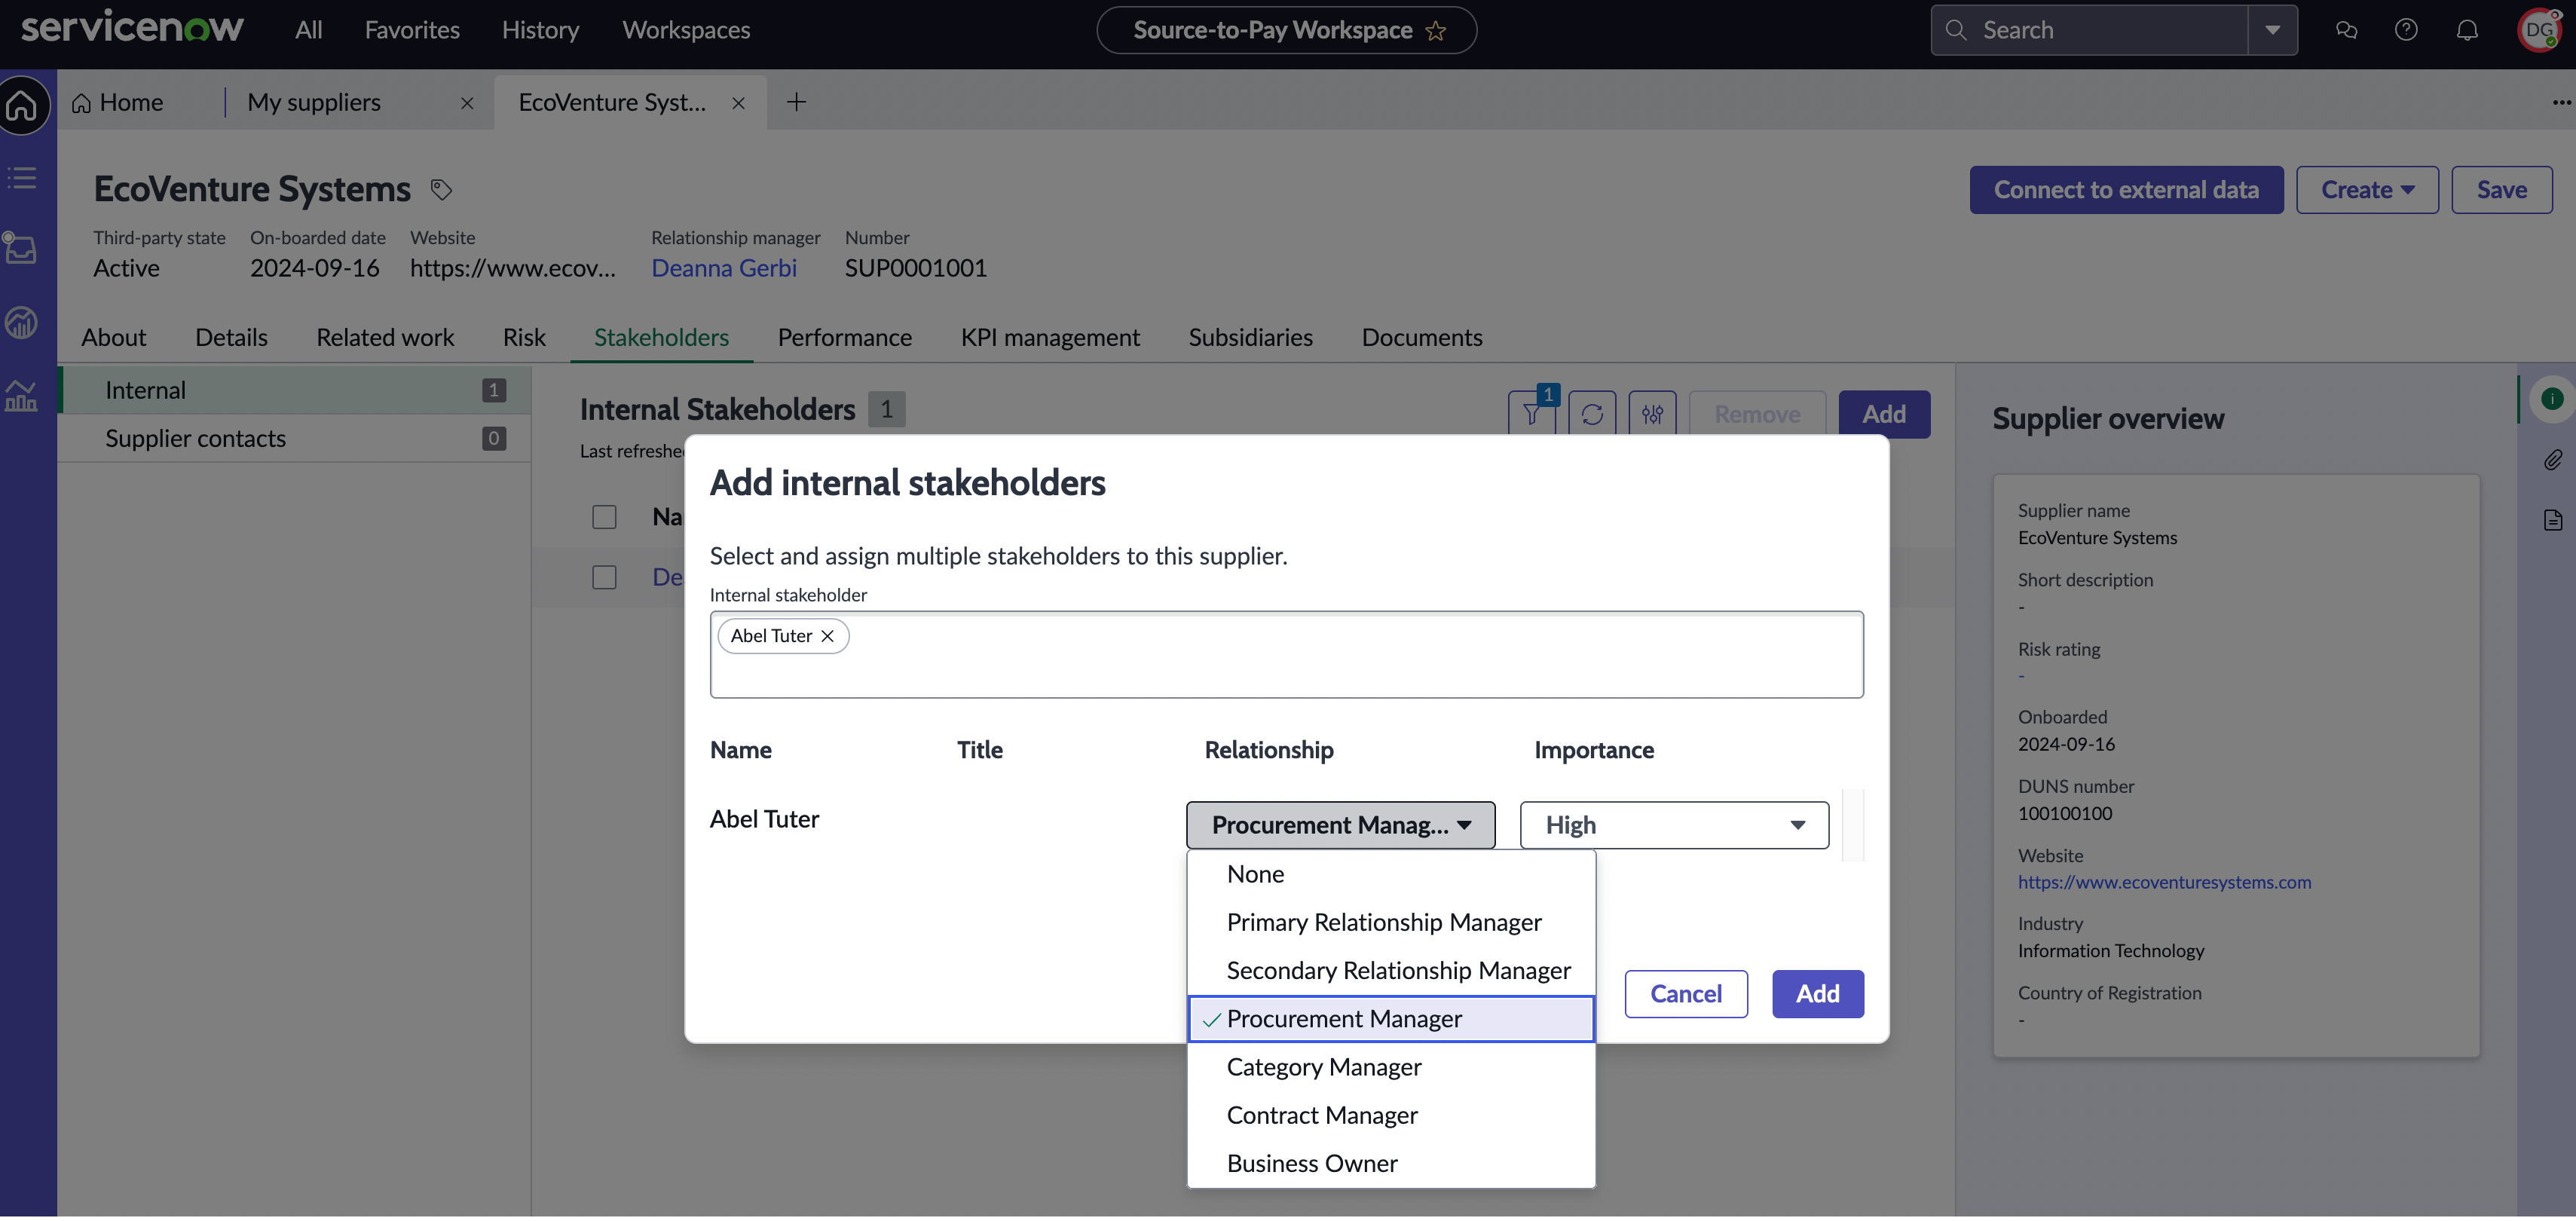Select Internal in stakeholder sidebar
The width and height of the screenshot is (2576, 1221).
[x=295, y=390]
